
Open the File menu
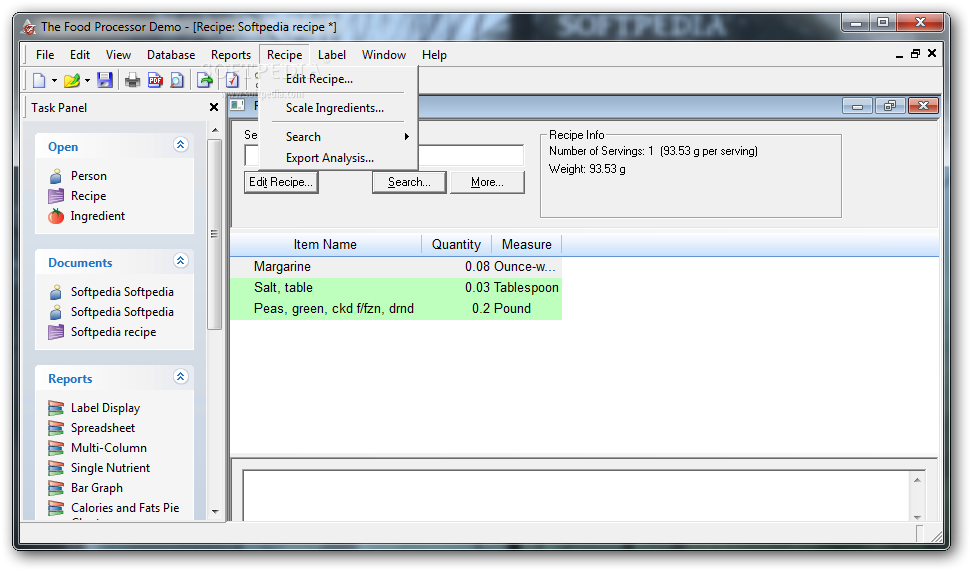(45, 54)
